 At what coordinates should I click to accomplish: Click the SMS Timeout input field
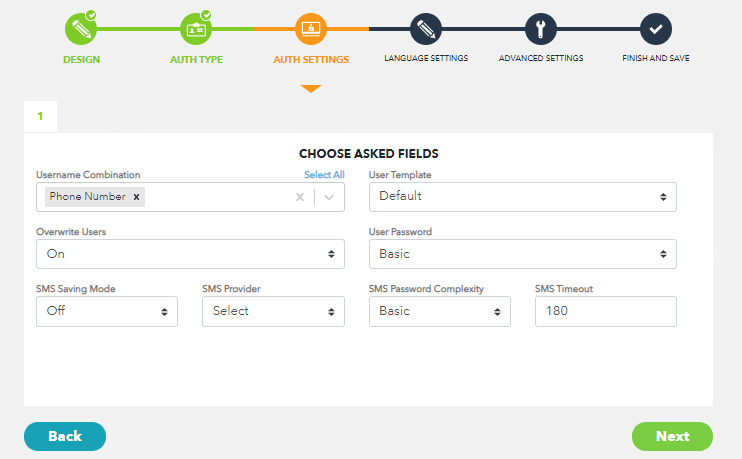(x=605, y=311)
